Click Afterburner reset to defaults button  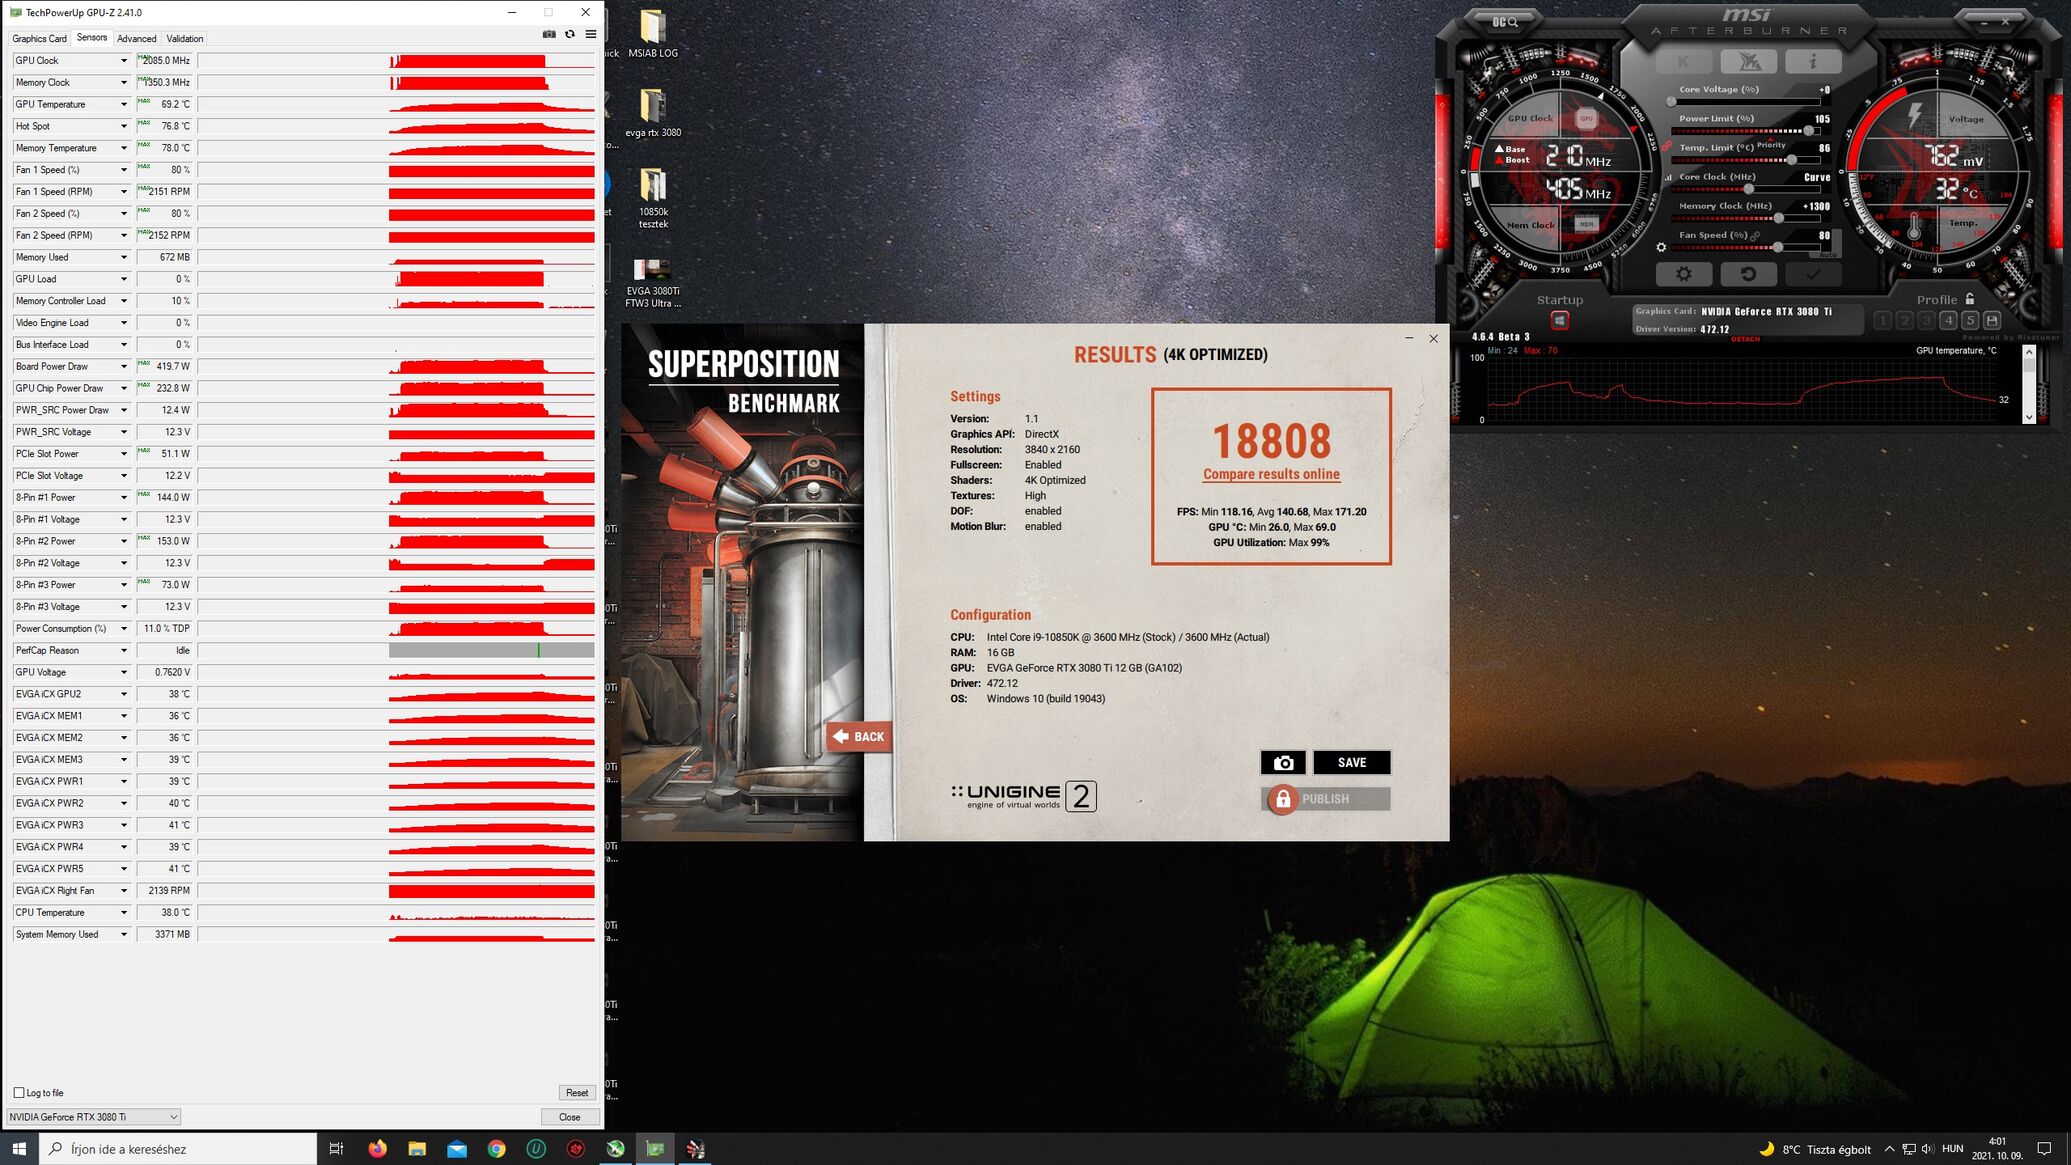(1748, 274)
